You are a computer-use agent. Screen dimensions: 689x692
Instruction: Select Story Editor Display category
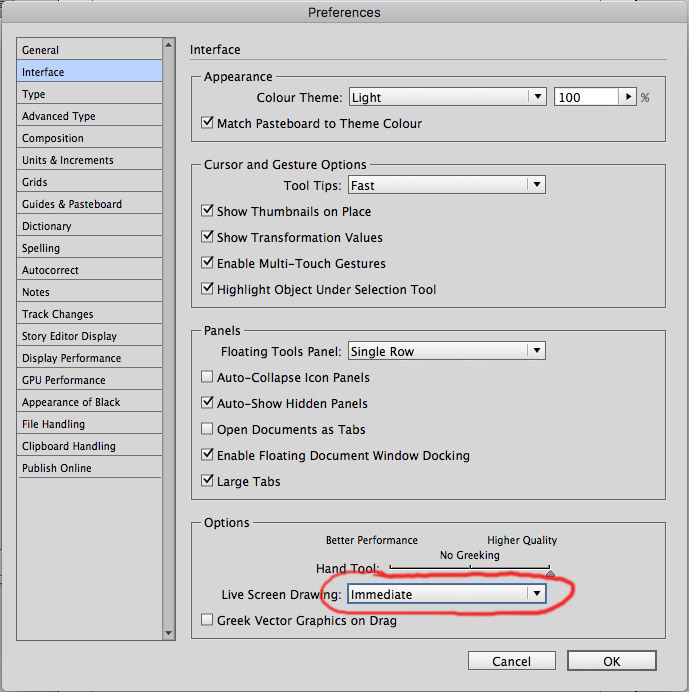(90, 336)
